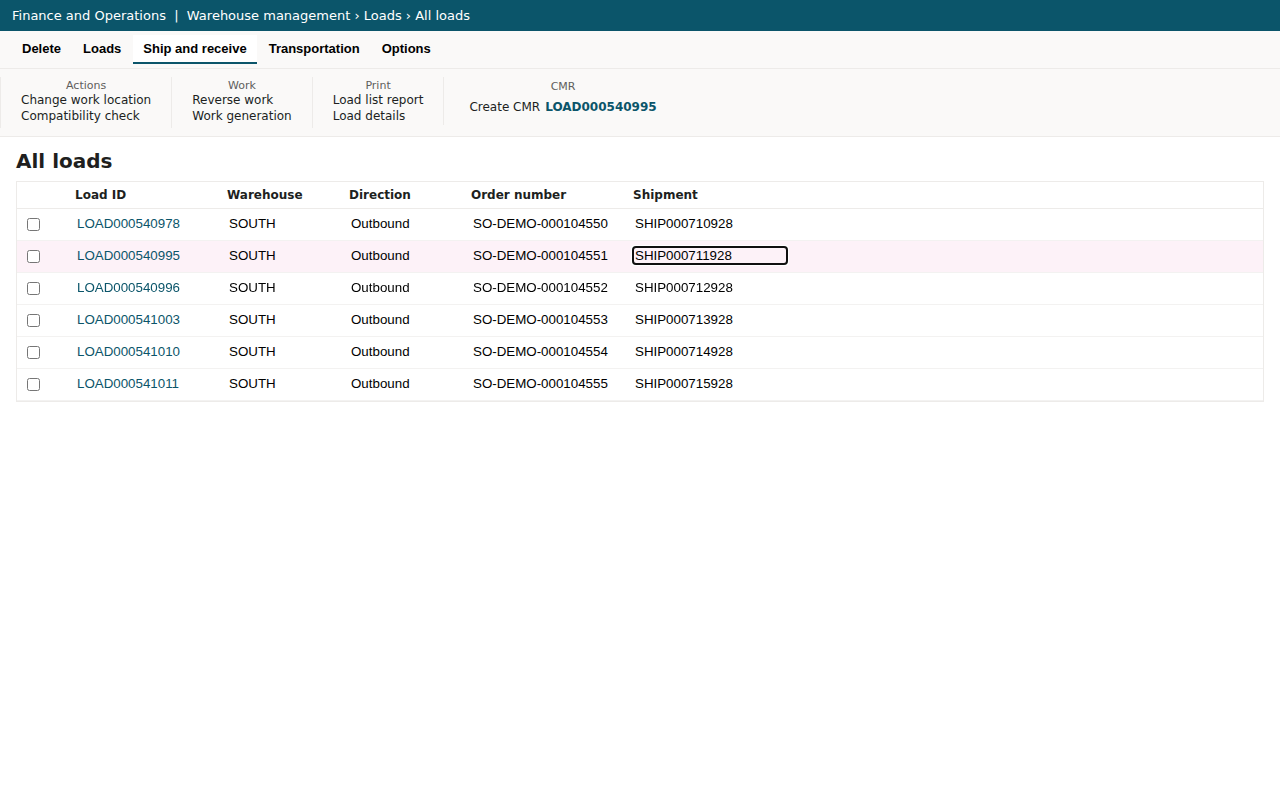Click the Load ID column header
This screenshot has width=1280, height=800.
point(100,195)
